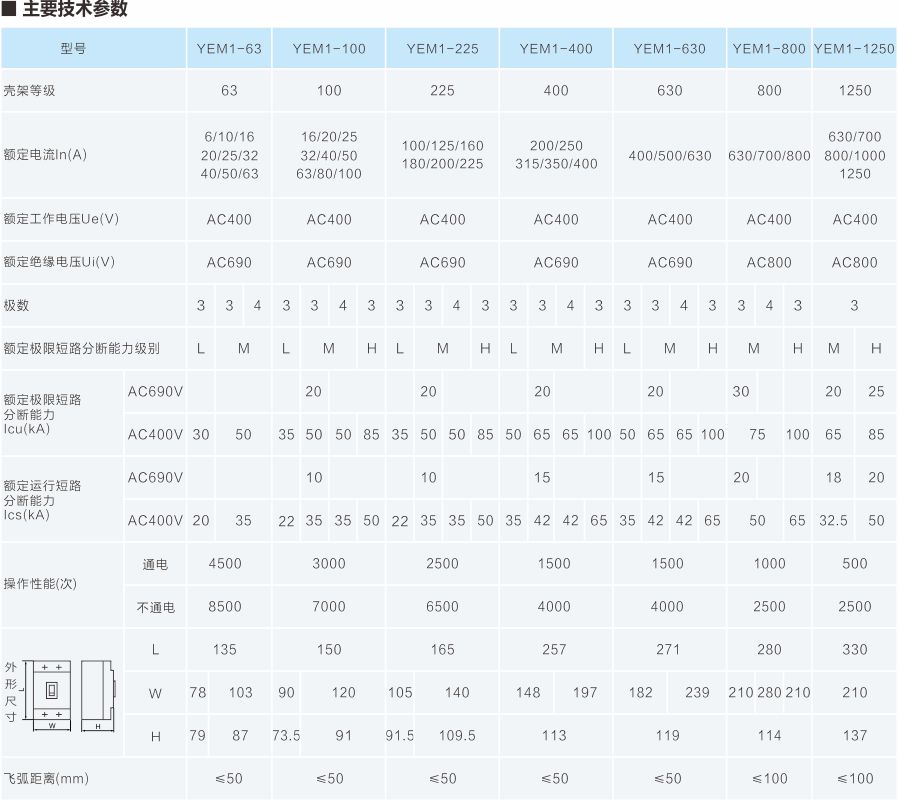This screenshot has width=898, height=801.
Task: Select frame grade value 225
Action: [x=442, y=90]
